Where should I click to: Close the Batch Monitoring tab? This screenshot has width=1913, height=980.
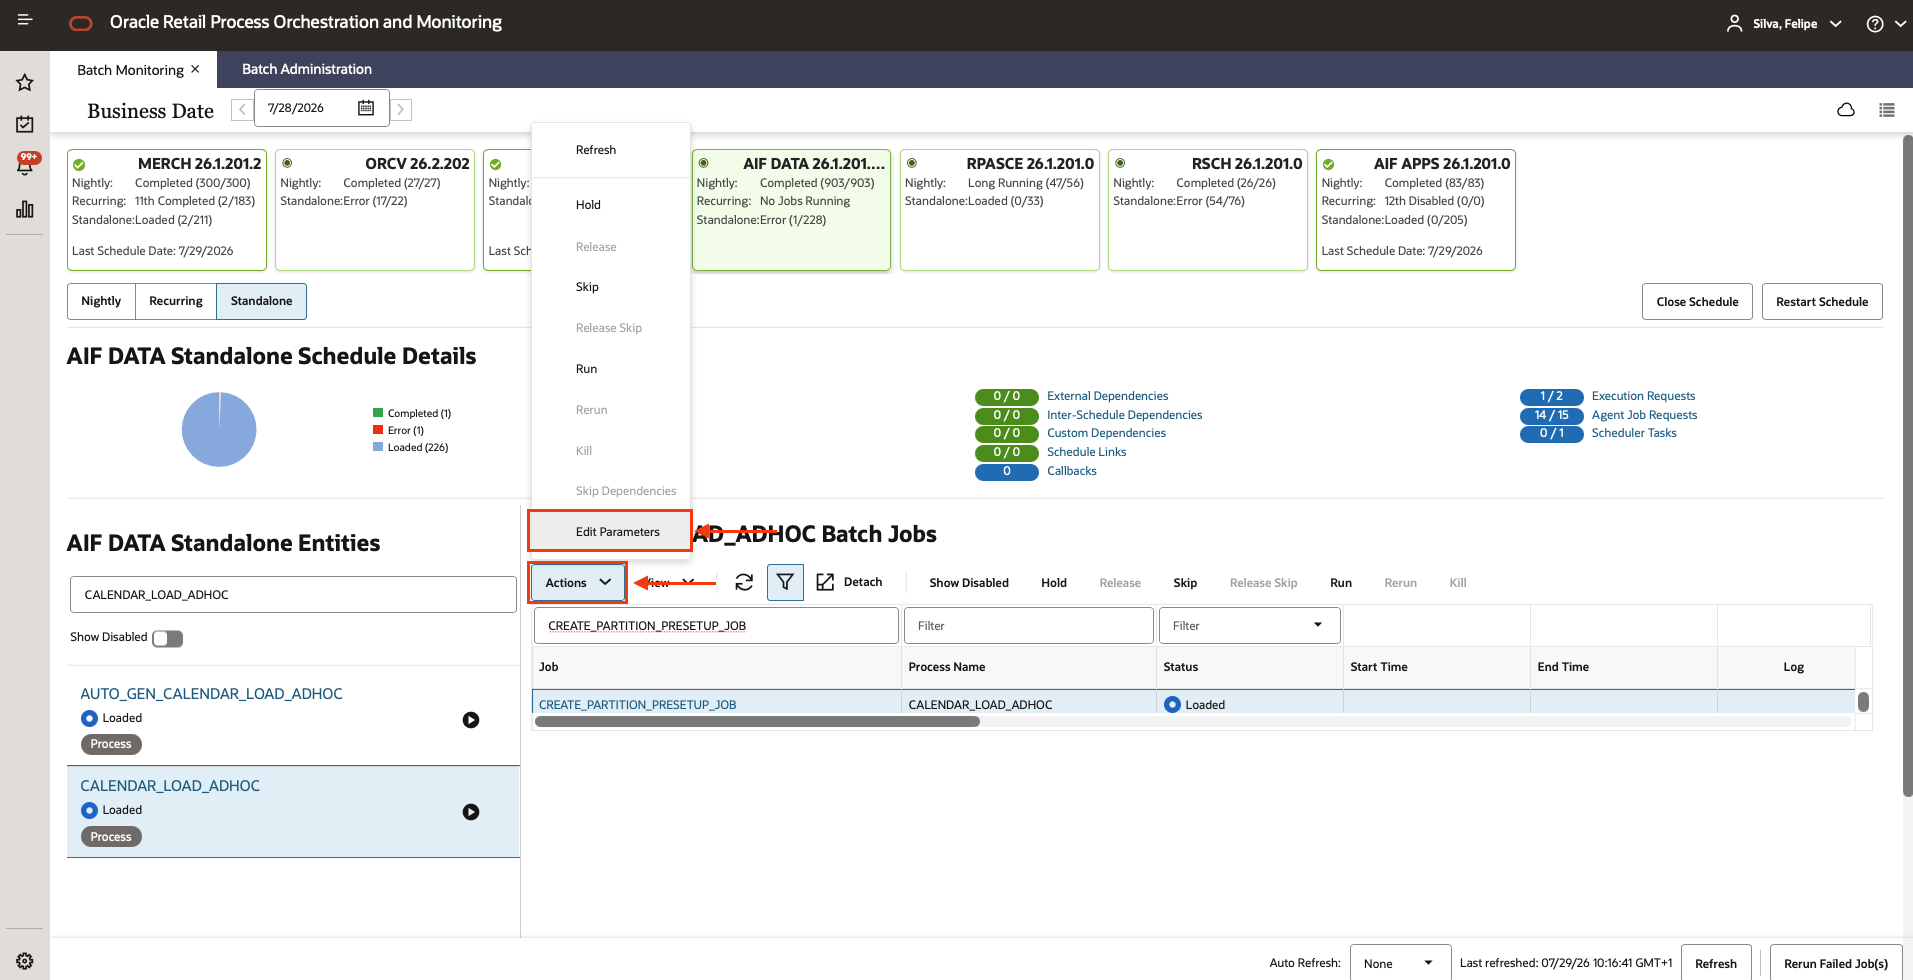point(195,69)
